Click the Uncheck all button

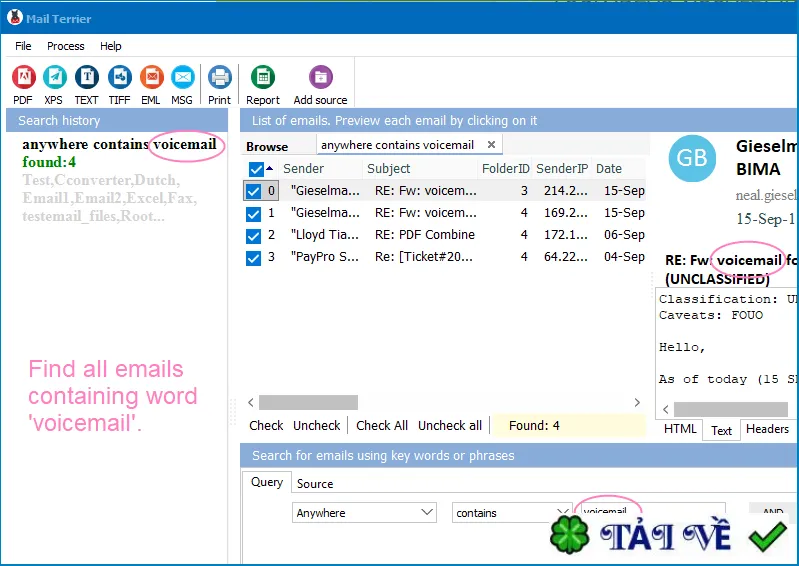click(x=449, y=425)
